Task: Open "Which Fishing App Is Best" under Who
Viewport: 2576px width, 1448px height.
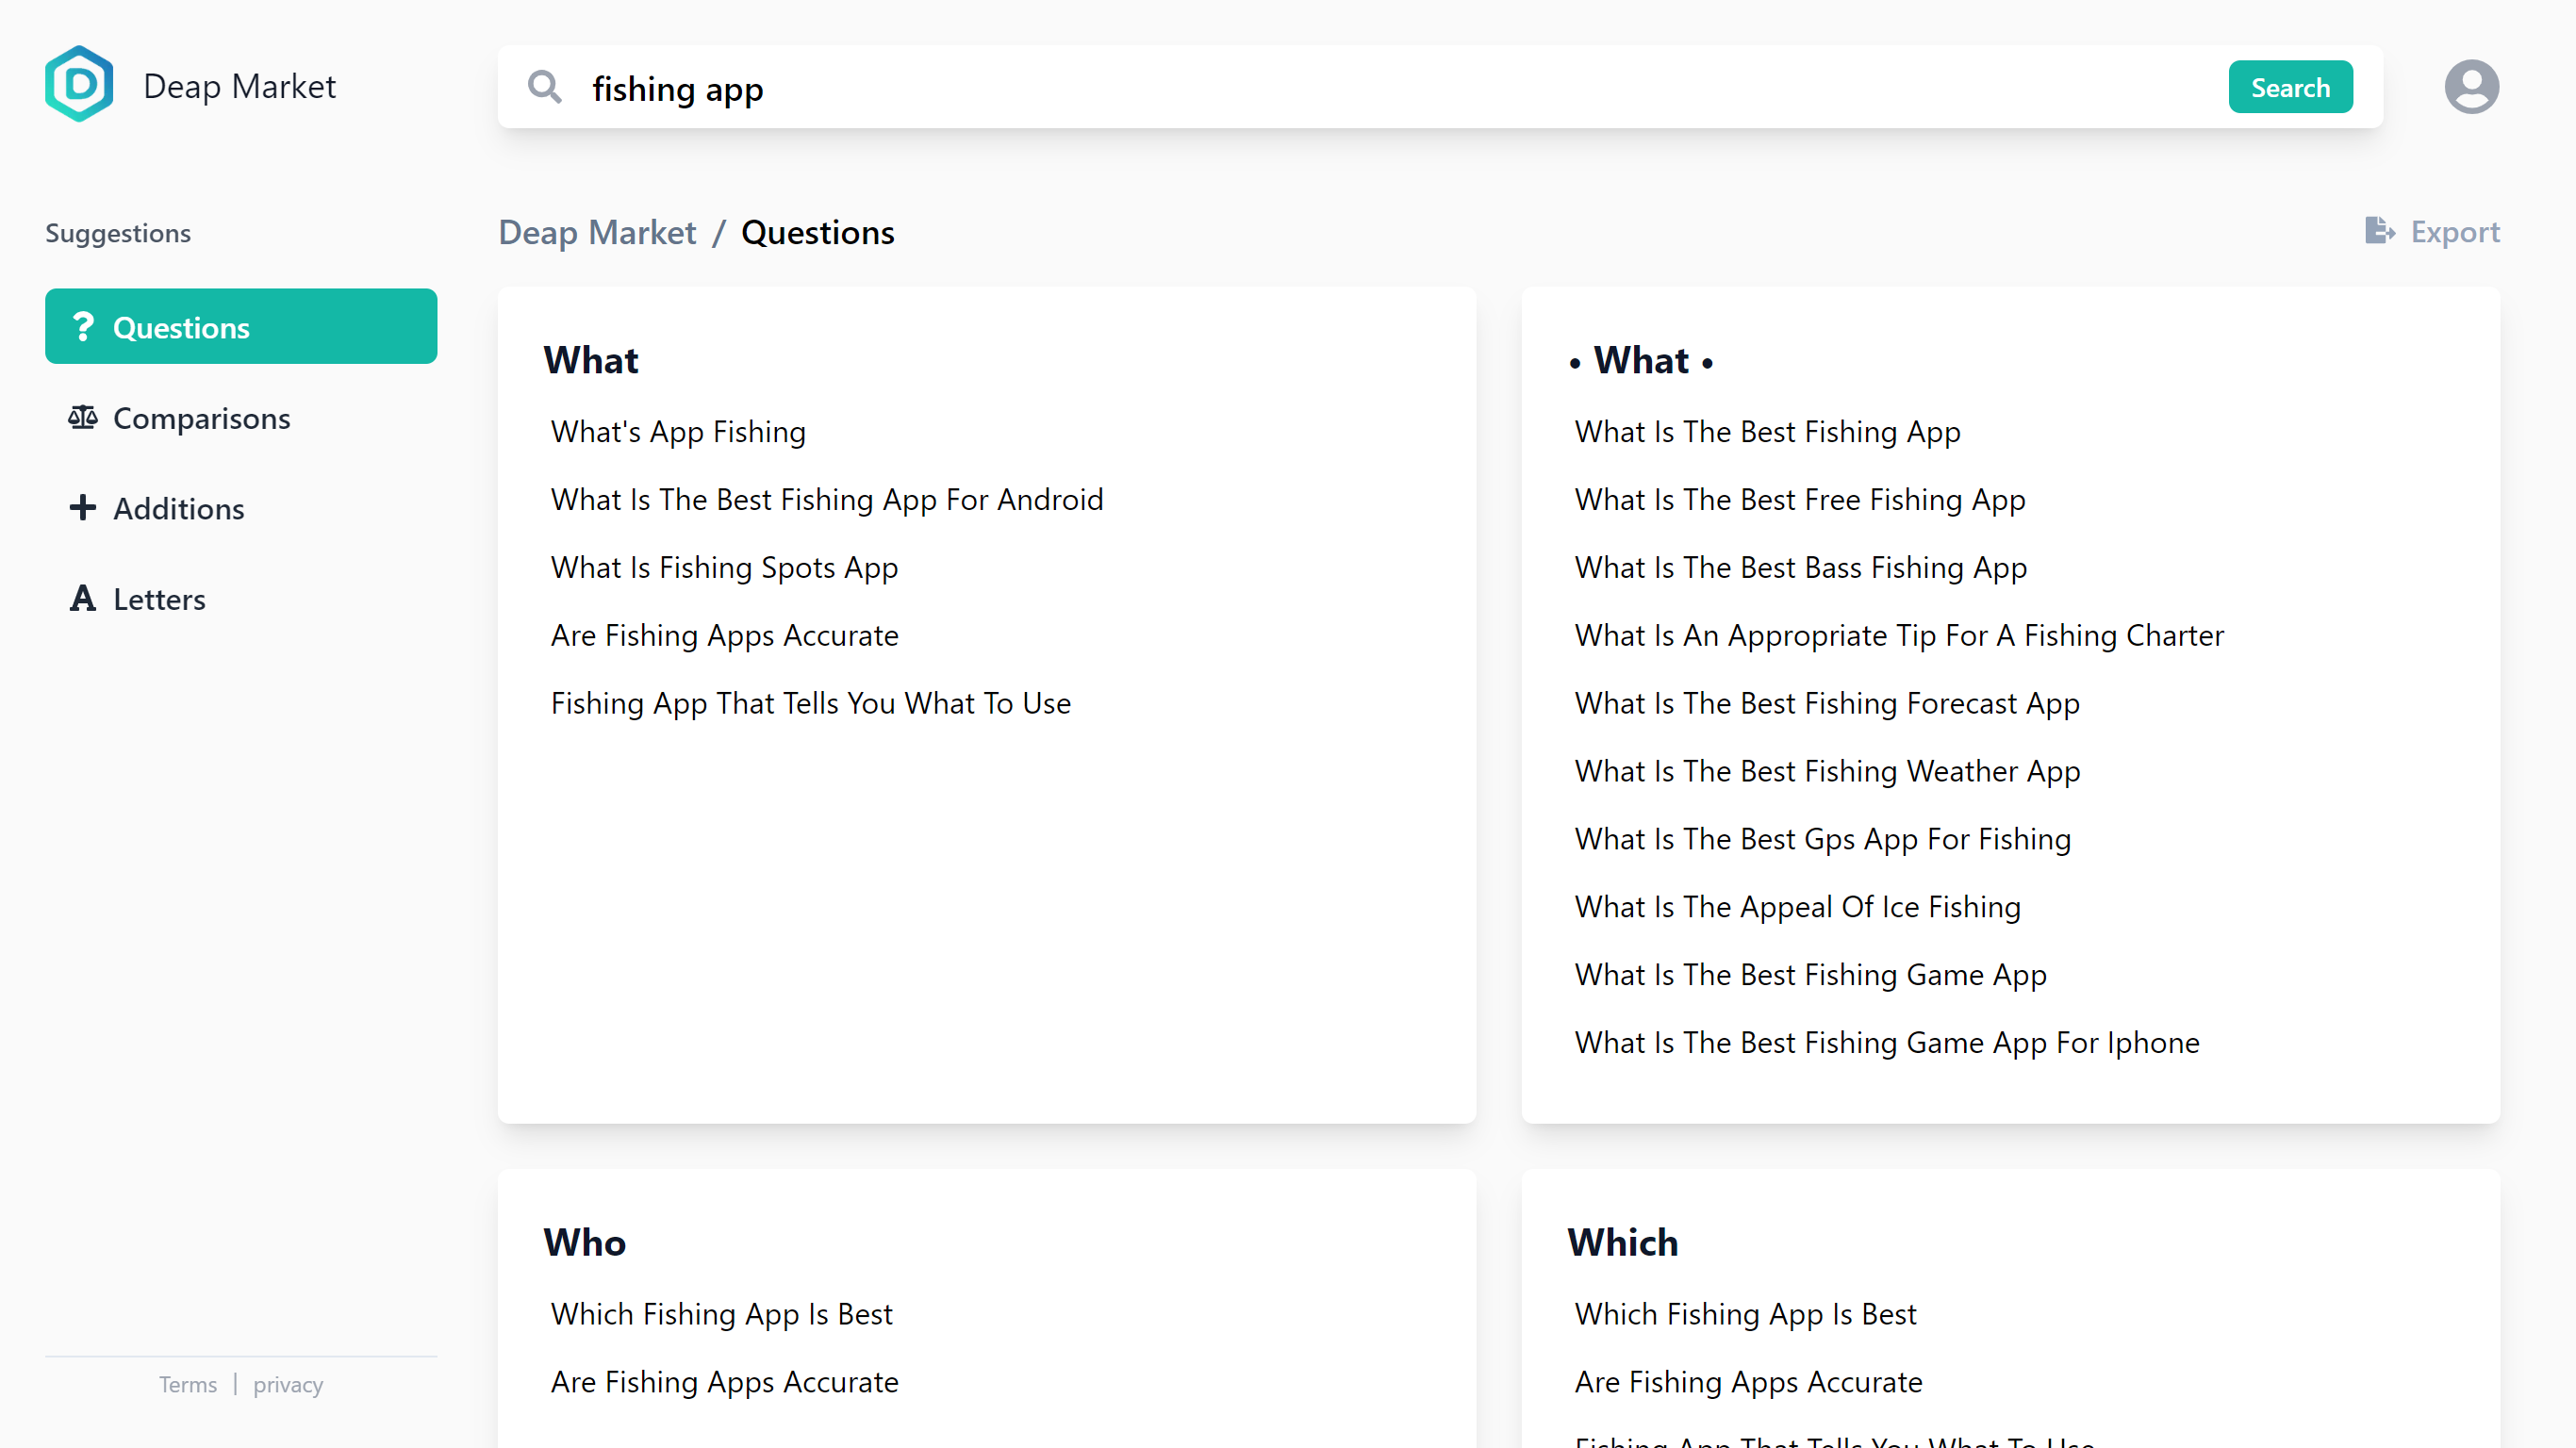Action: pos(721,1313)
